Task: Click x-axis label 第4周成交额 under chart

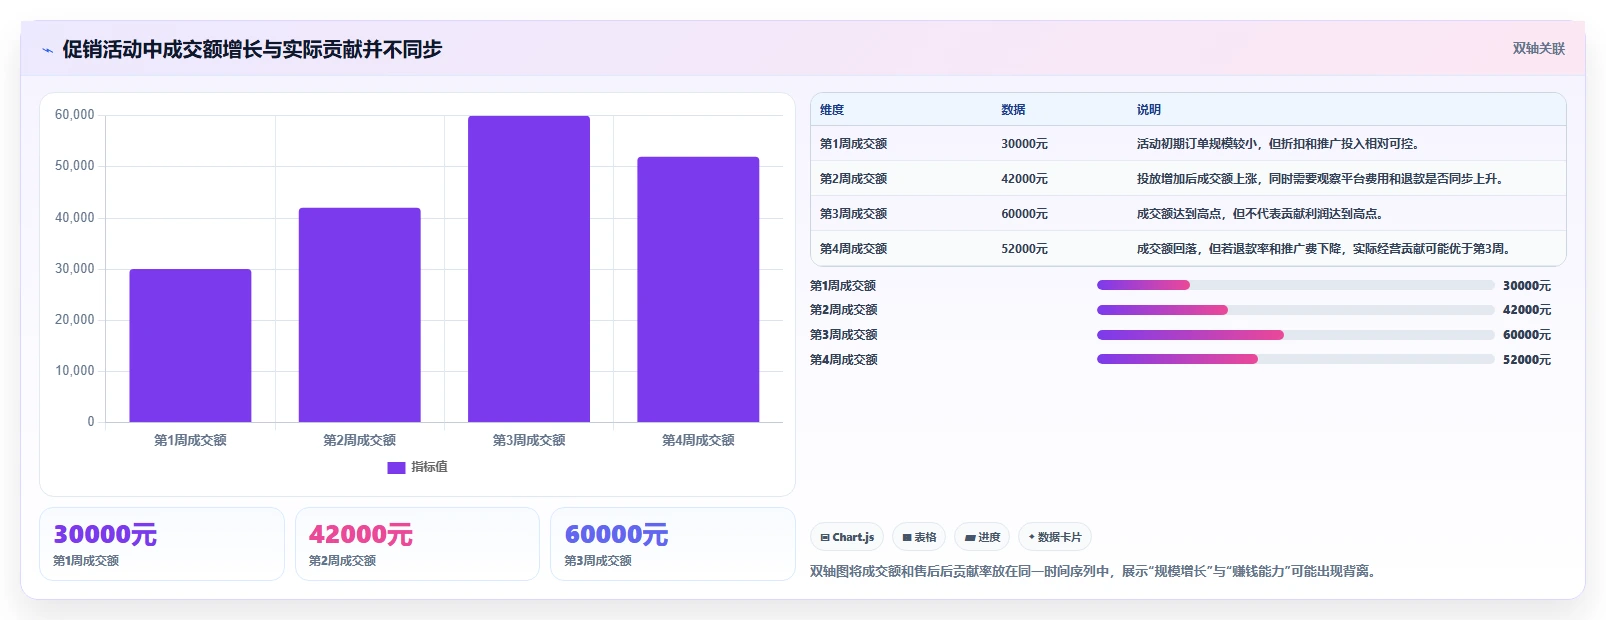Action: pyautogui.click(x=698, y=440)
